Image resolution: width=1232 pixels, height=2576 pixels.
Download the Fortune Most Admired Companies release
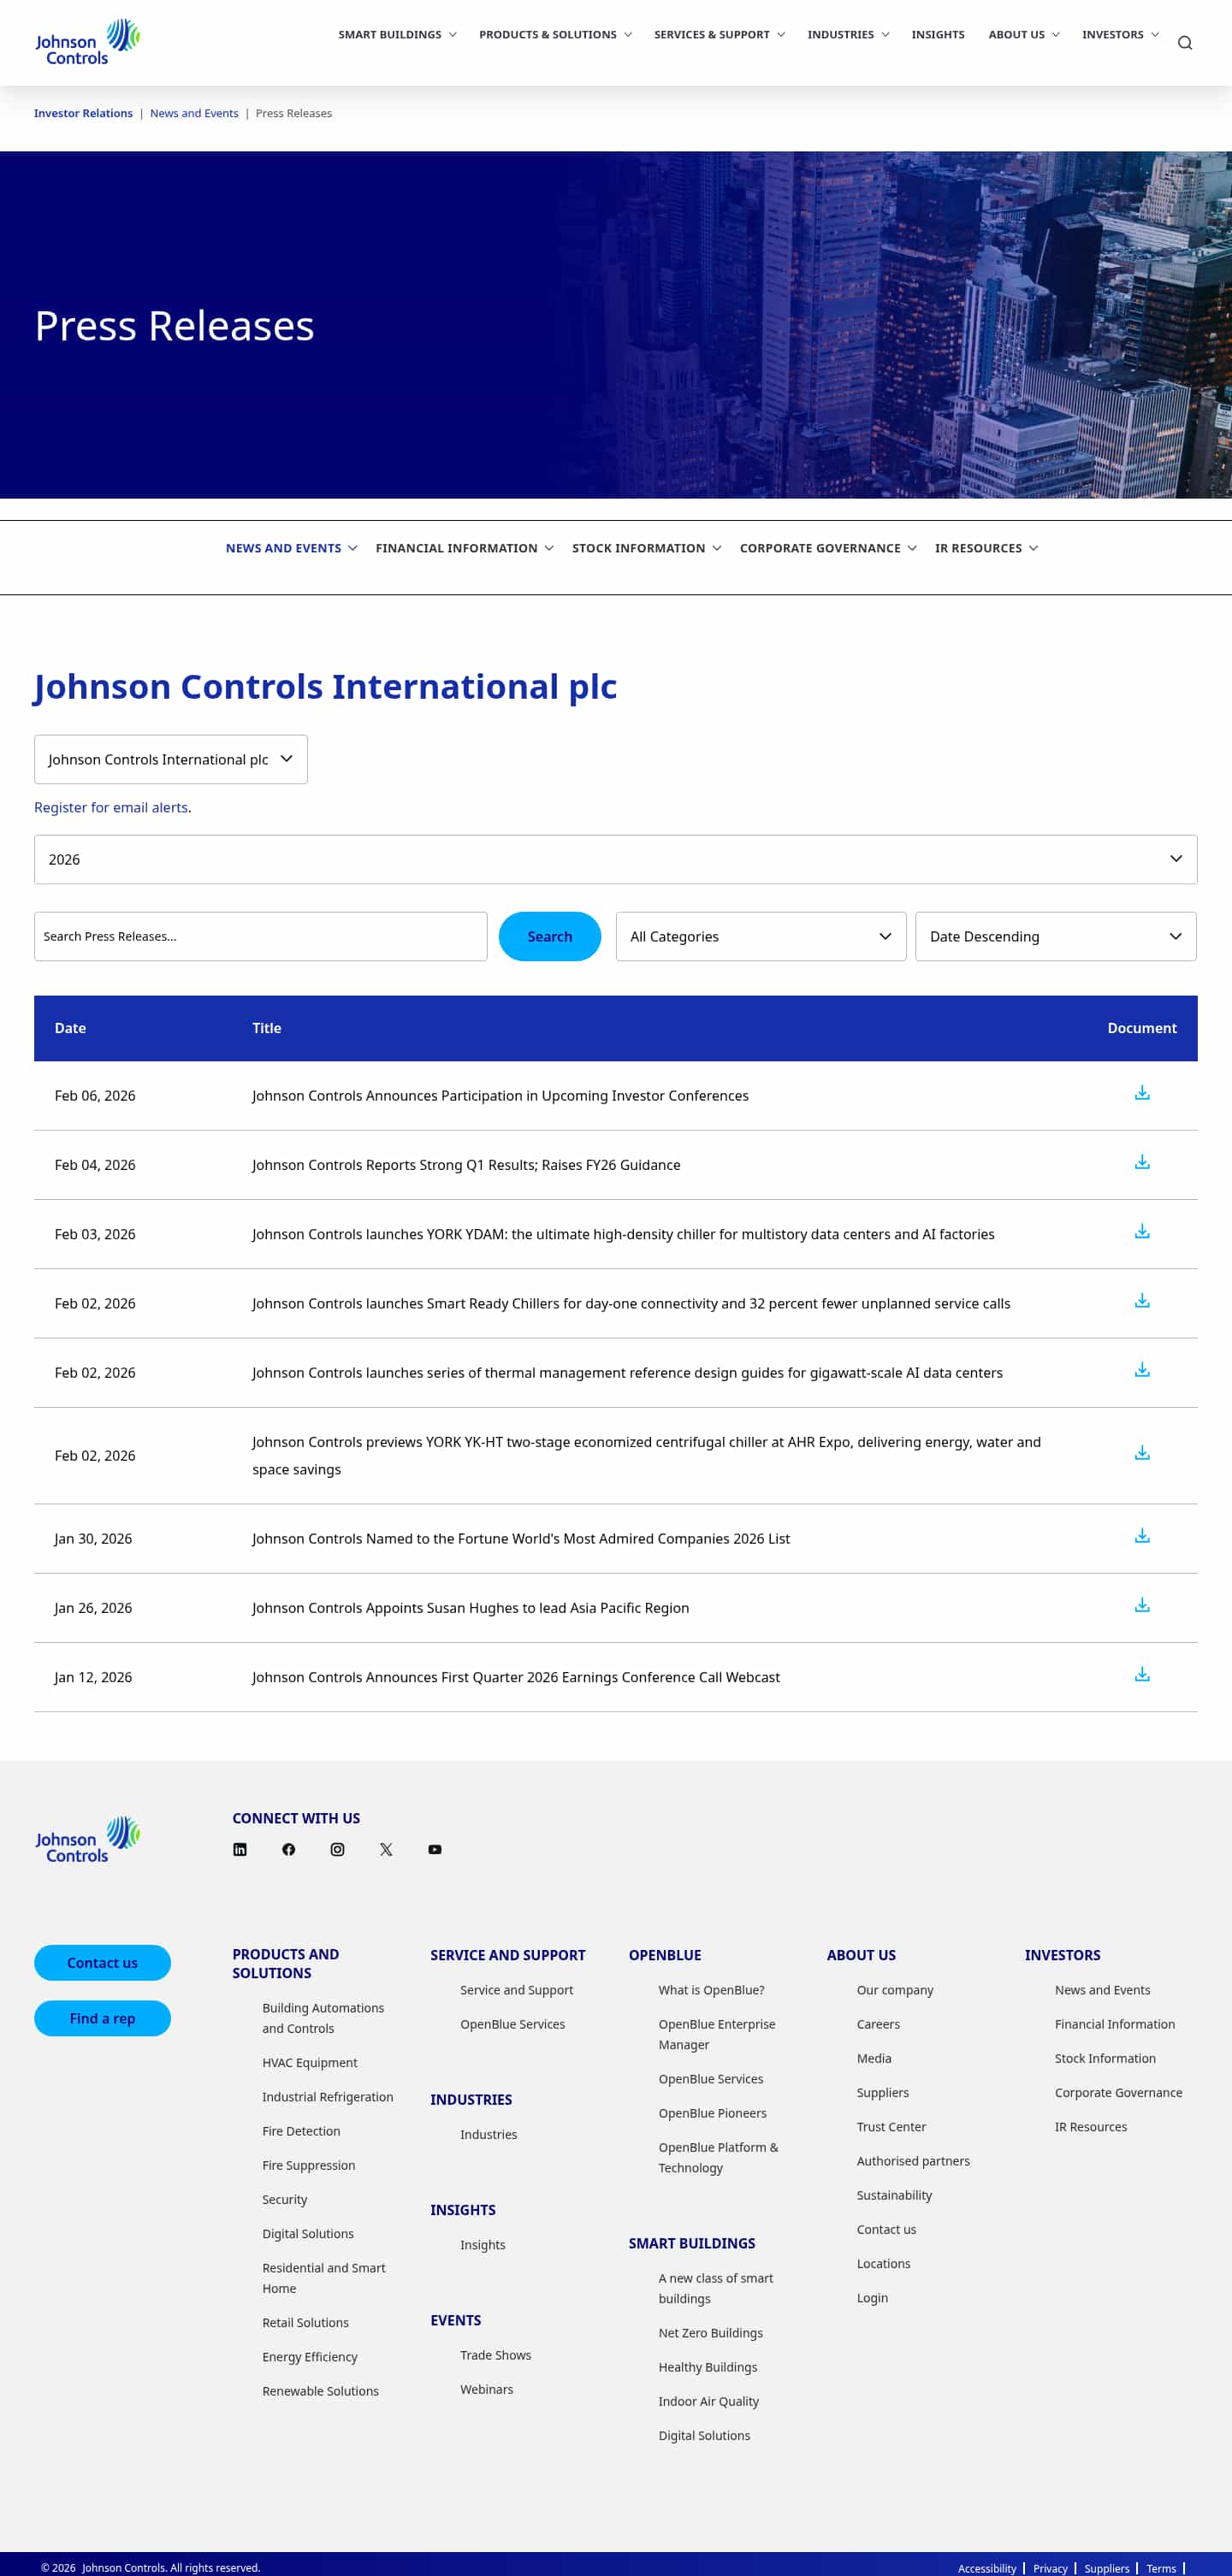click(x=1141, y=1536)
